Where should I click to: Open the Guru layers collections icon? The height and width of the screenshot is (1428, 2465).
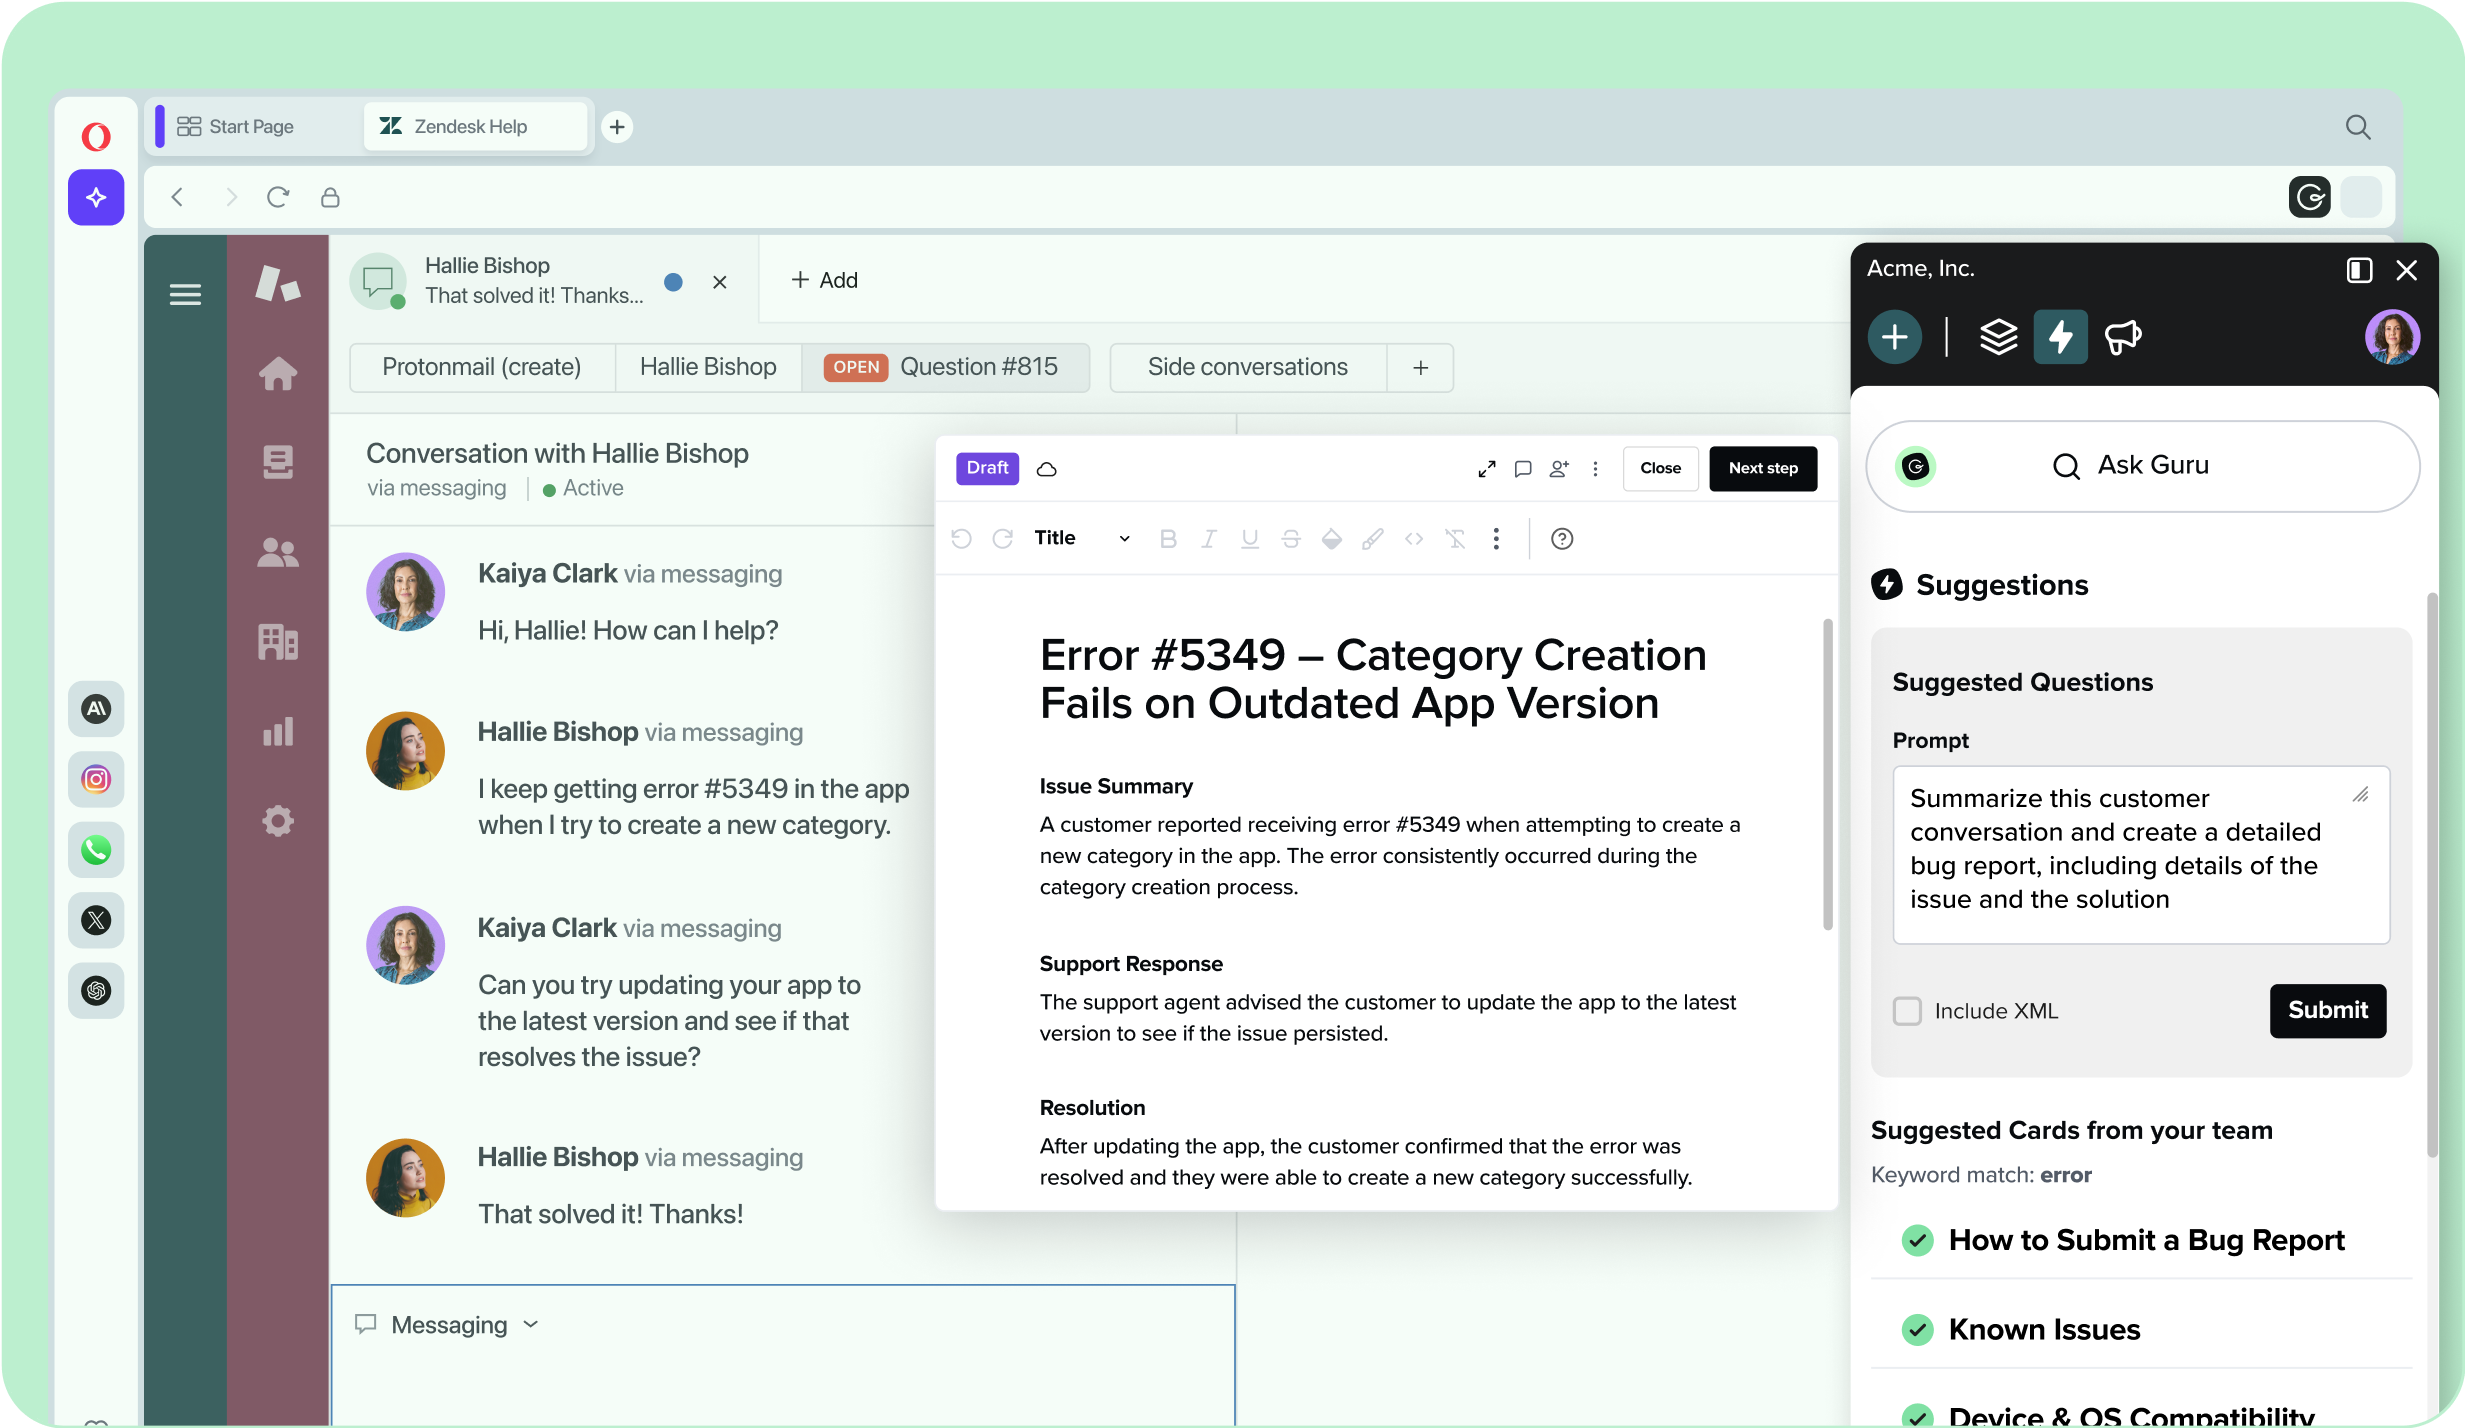pos(1998,336)
